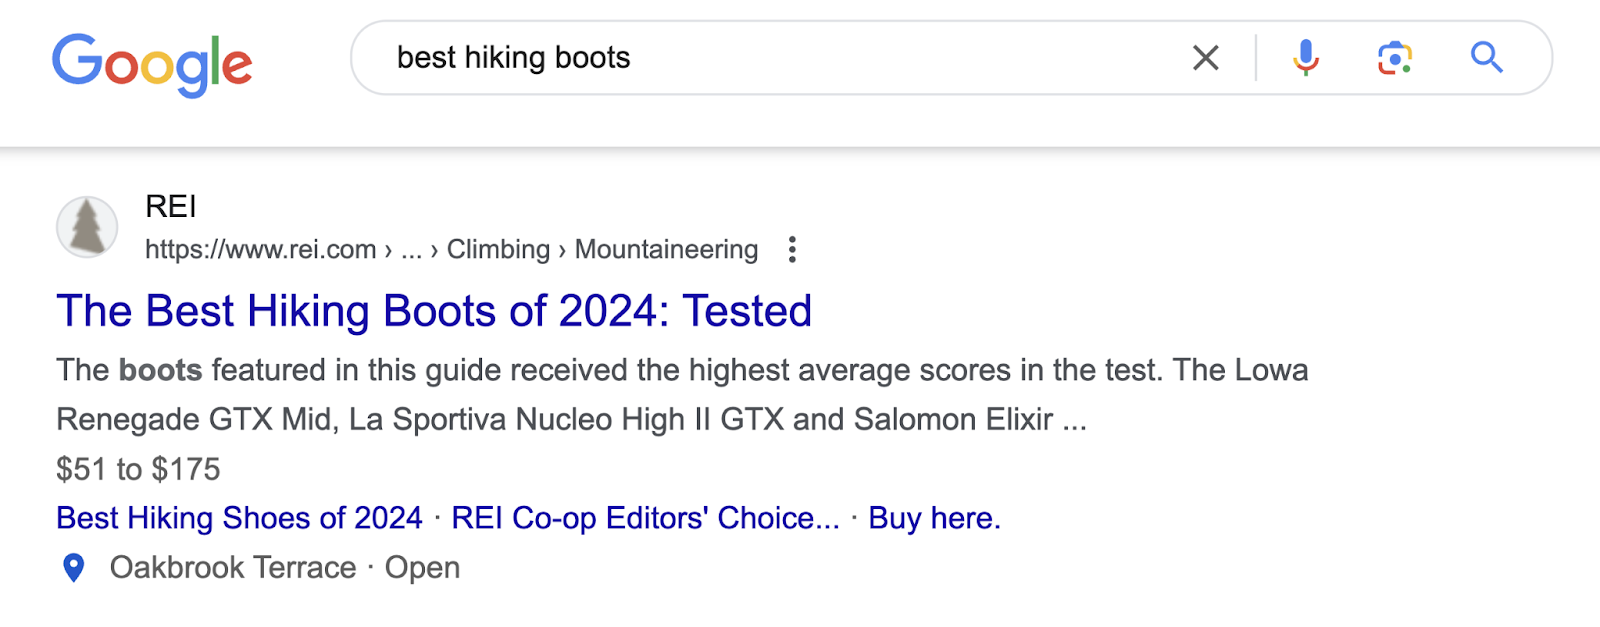The width and height of the screenshot is (1600, 627).
Task: Click the search magnifier icon
Action: (x=1487, y=58)
